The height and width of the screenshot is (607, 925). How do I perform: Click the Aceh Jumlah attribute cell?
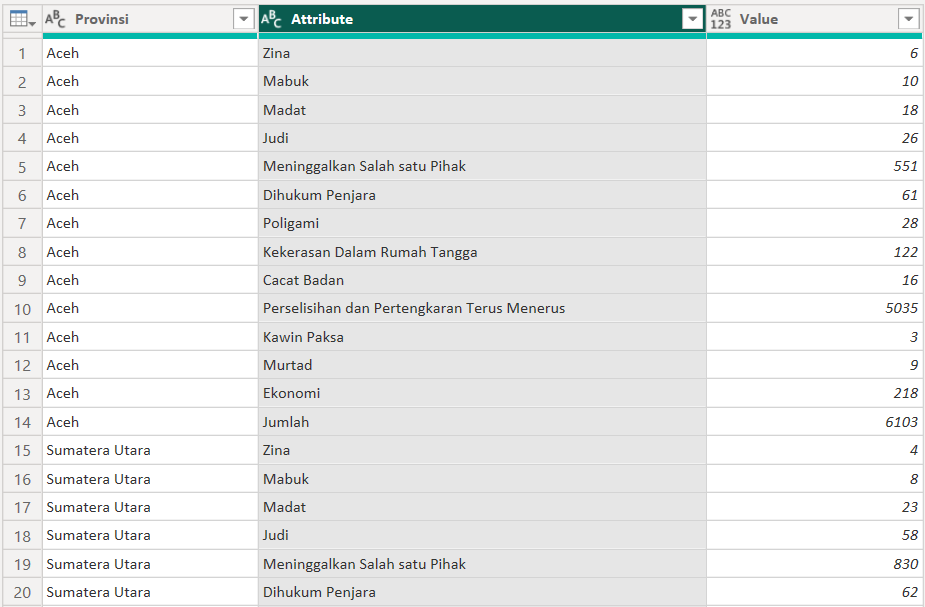click(x=286, y=422)
